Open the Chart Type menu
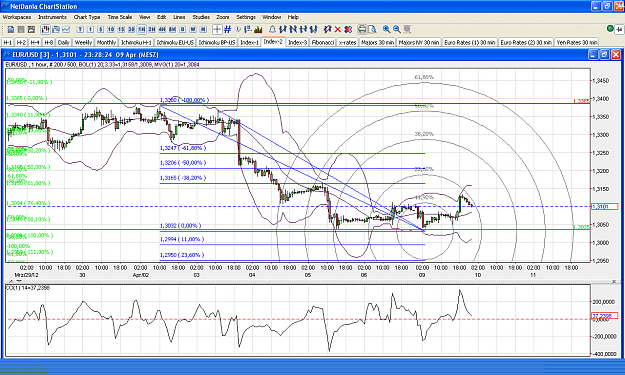This screenshot has width=625, height=375. point(87,17)
